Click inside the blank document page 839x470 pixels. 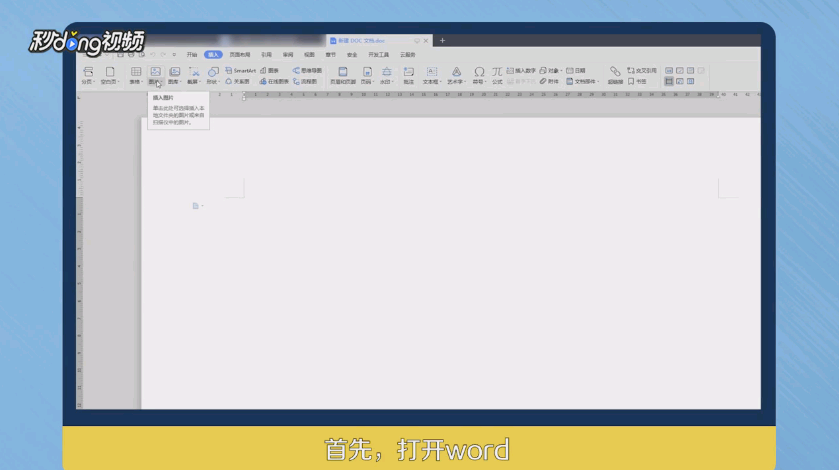451,262
